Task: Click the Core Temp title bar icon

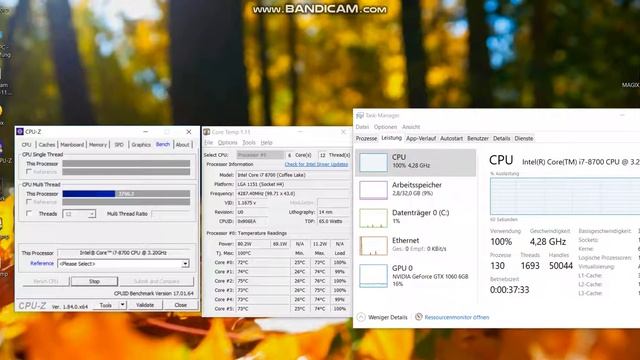Action: tap(207, 132)
